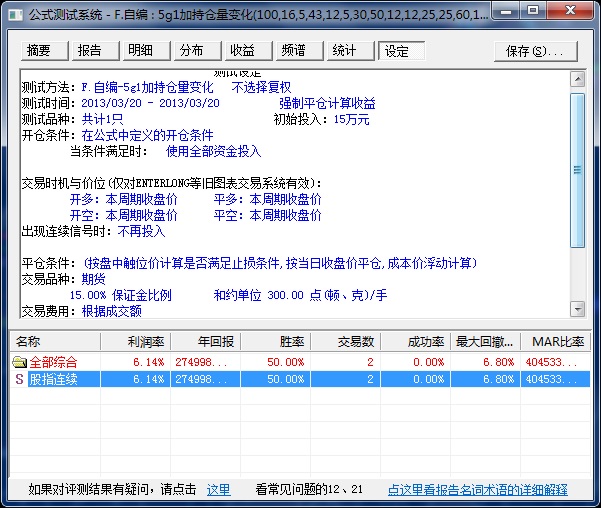Screen dimensions: 601x508
Task: Sort by the 成功率 column header
Action: [416, 341]
